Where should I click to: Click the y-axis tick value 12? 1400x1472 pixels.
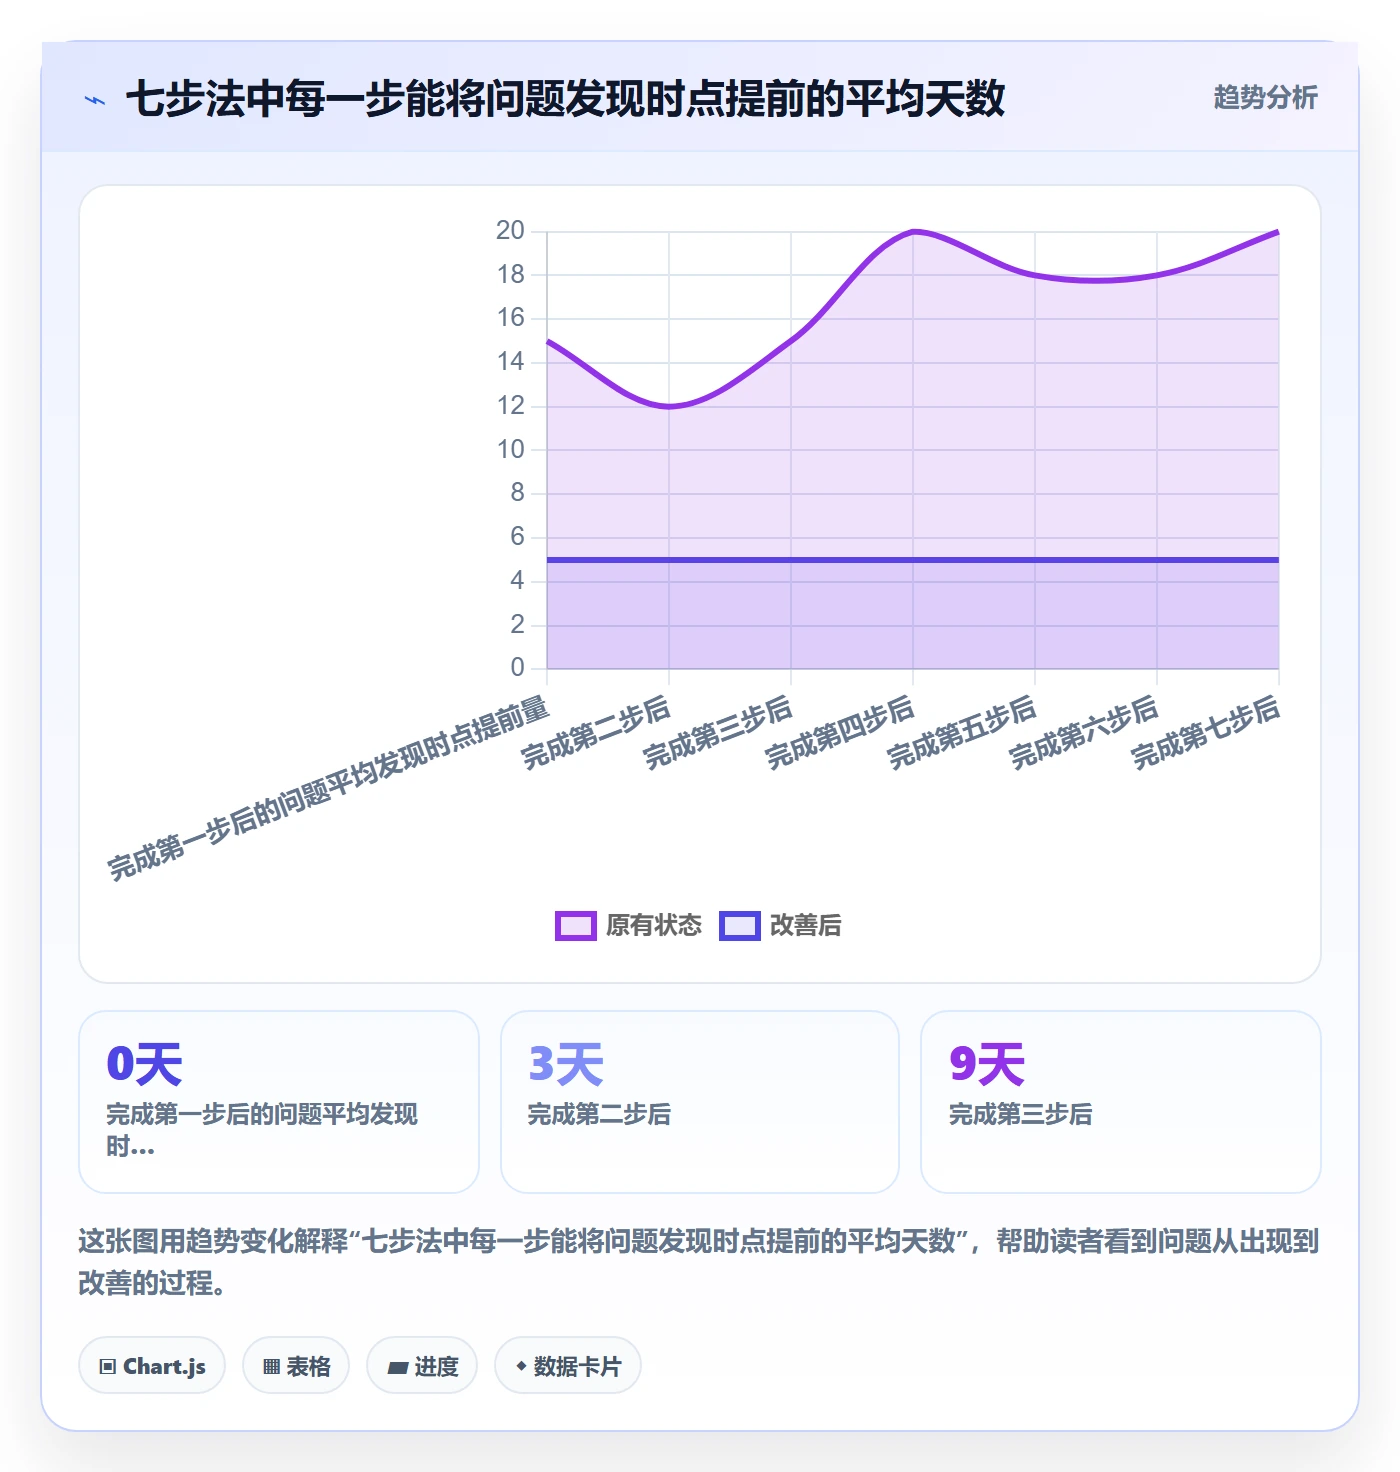tap(510, 406)
